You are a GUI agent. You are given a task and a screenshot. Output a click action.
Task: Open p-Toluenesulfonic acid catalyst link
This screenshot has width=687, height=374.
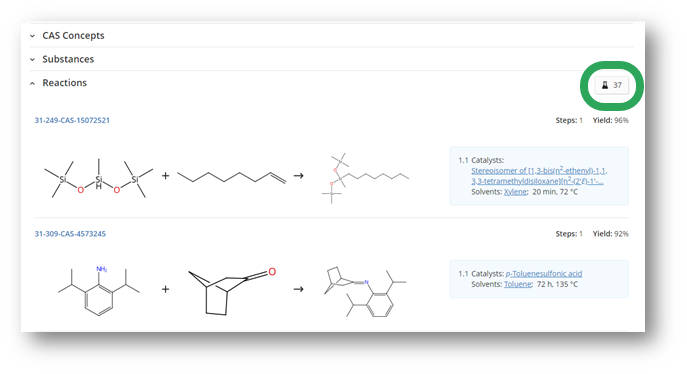click(544, 274)
